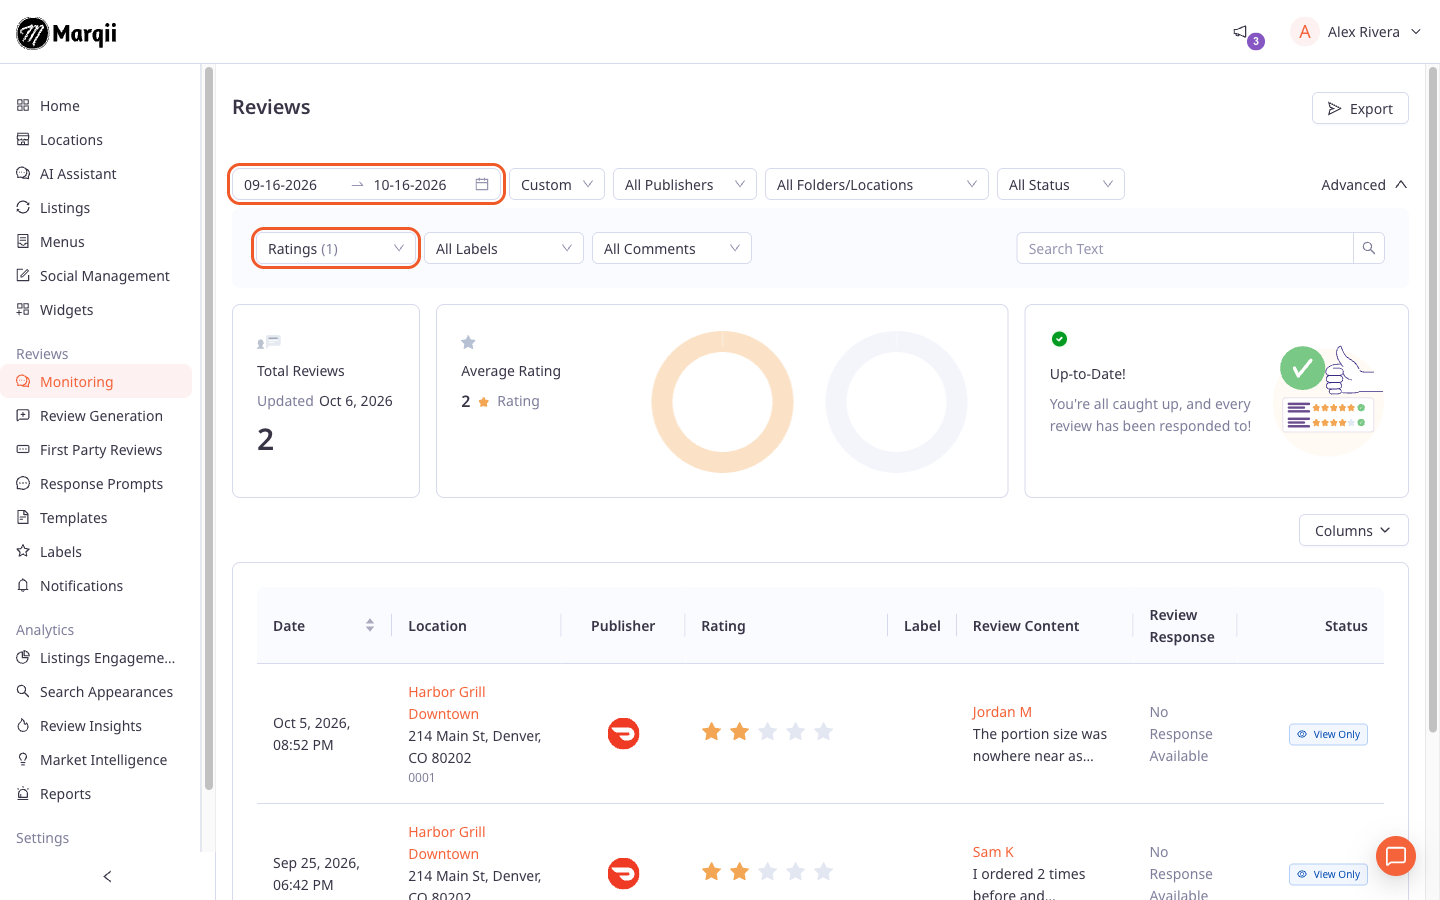This screenshot has height=900, width=1440.
Task: Open the announcements megaphone icon
Action: point(1240,32)
